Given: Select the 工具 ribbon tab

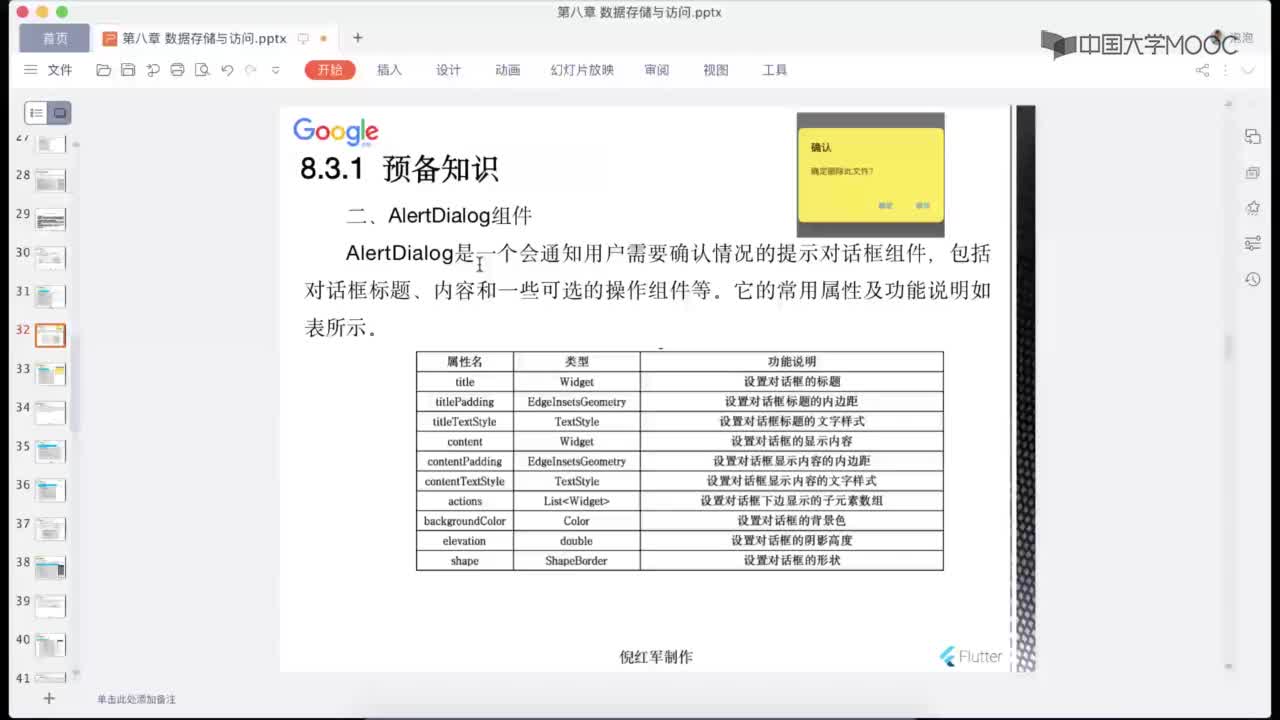Looking at the screenshot, I should coord(775,70).
